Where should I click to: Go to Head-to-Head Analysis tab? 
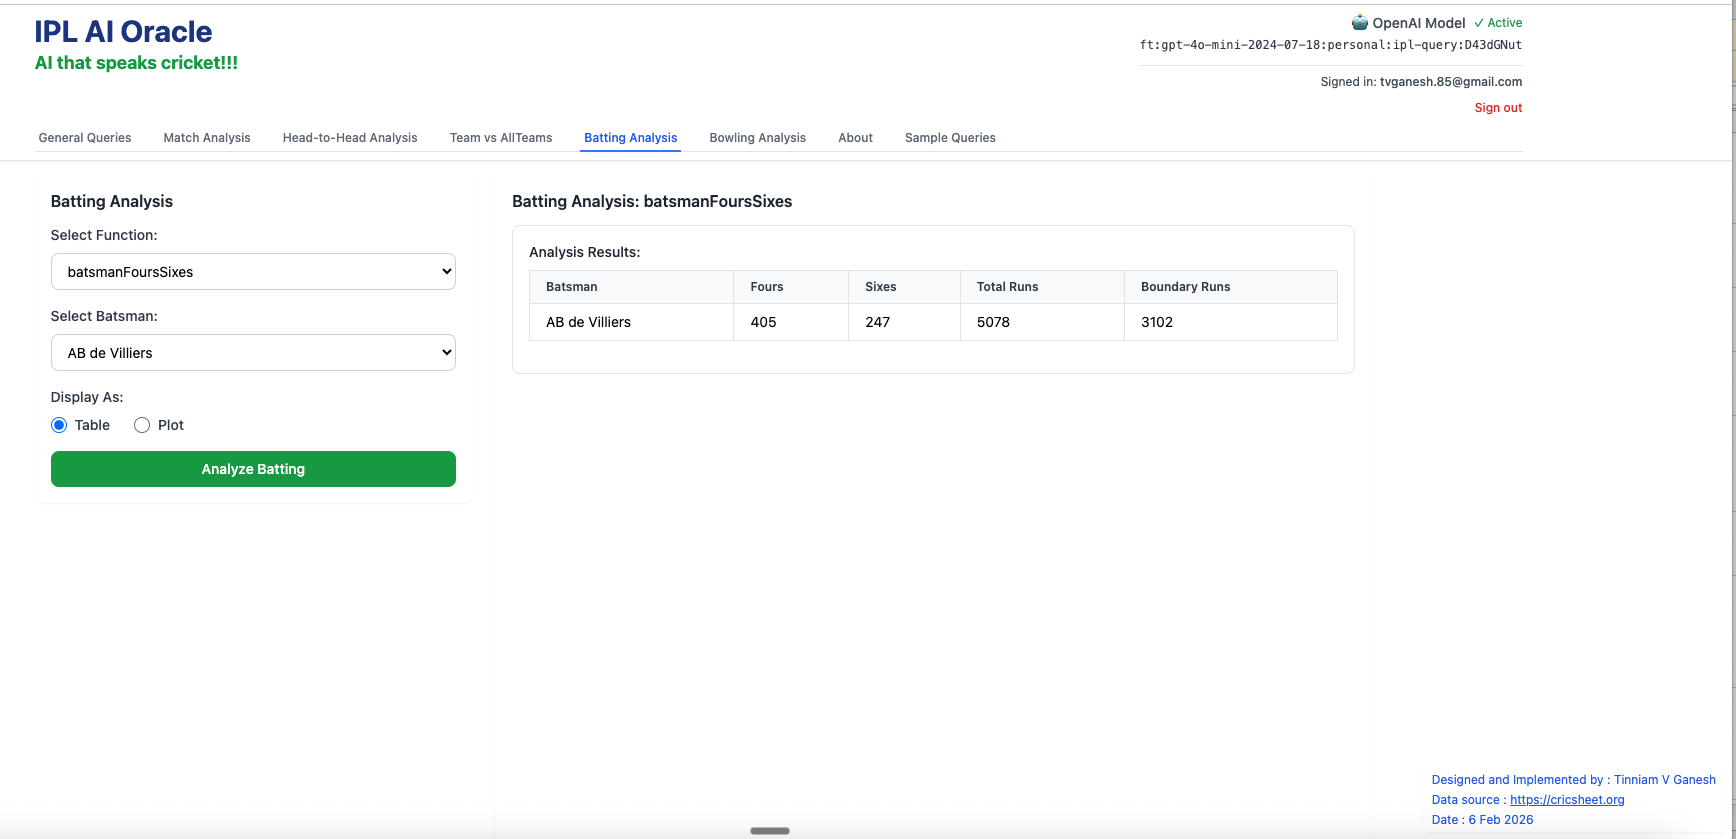(350, 138)
